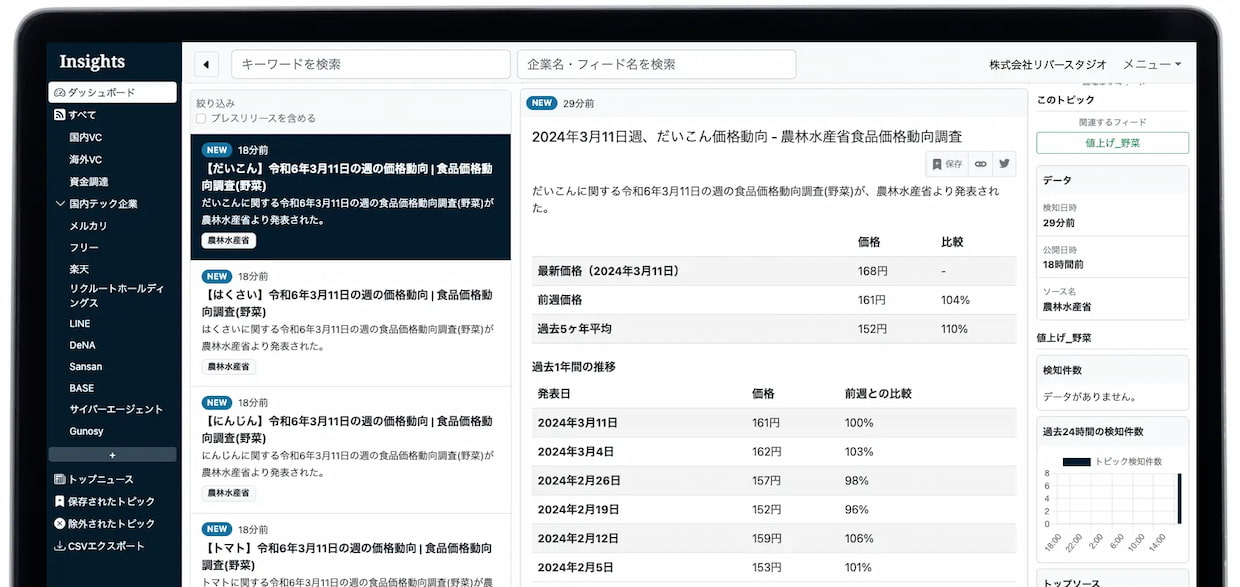
Task: Select the 国内VC feed
Action: click(x=86, y=137)
